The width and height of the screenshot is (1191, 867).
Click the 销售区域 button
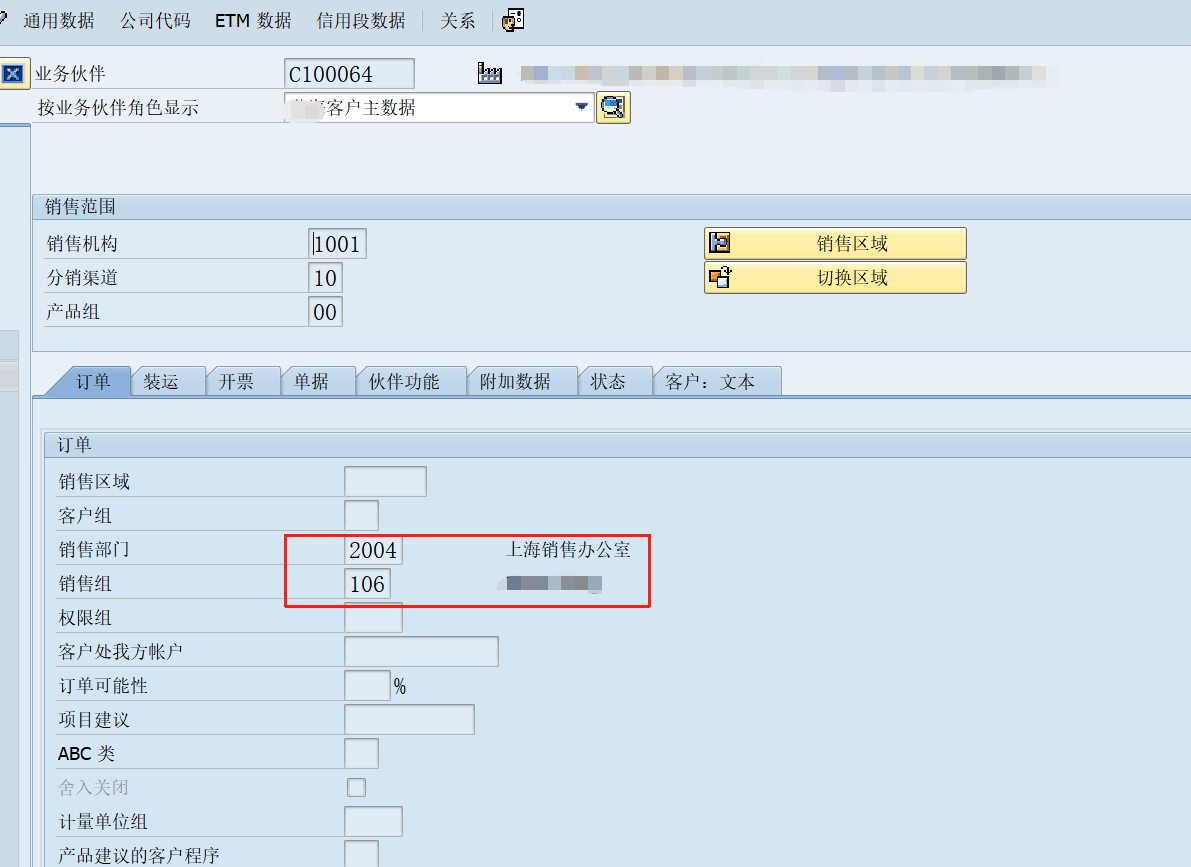click(836, 243)
